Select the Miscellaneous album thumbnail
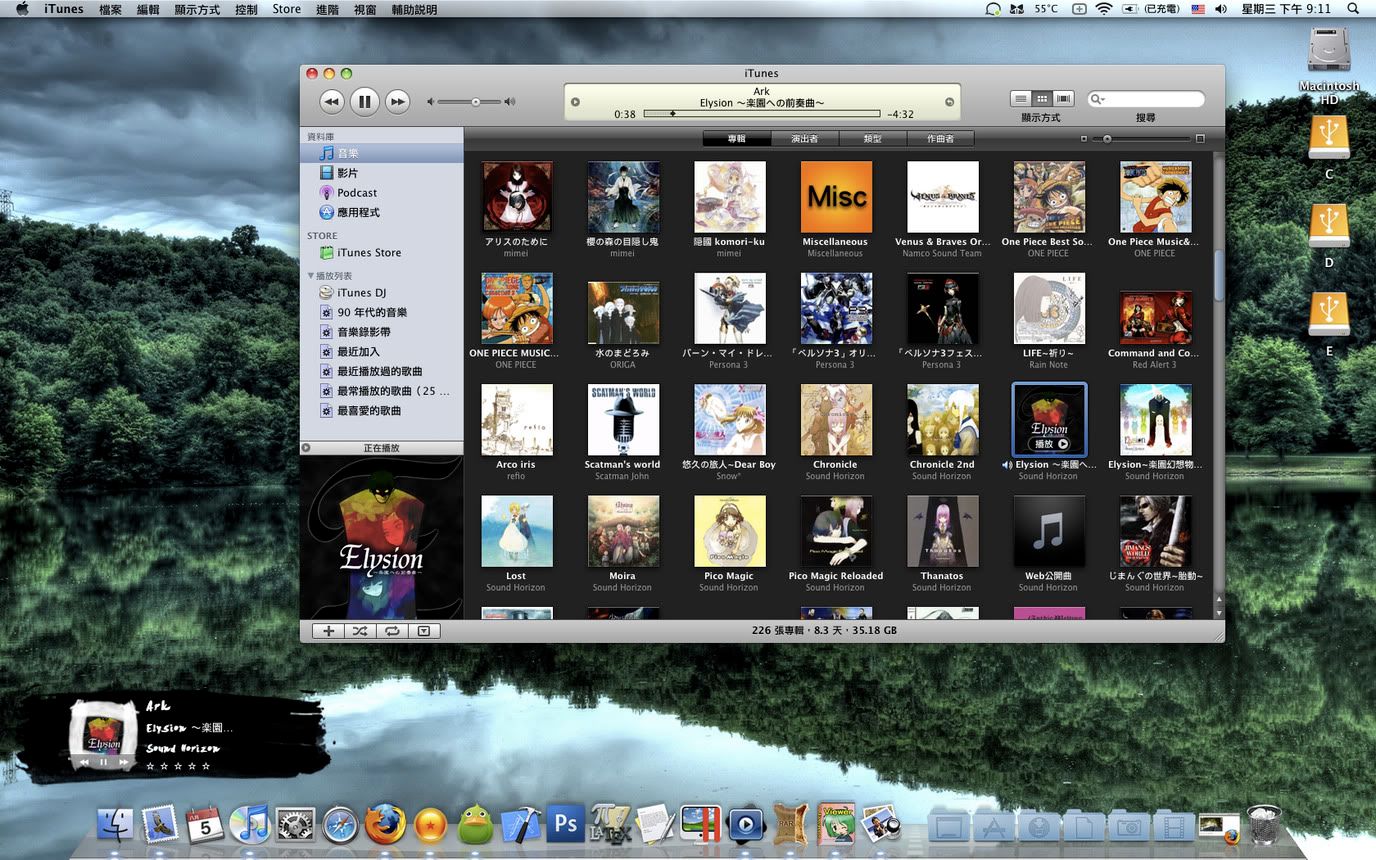 coord(836,197)
